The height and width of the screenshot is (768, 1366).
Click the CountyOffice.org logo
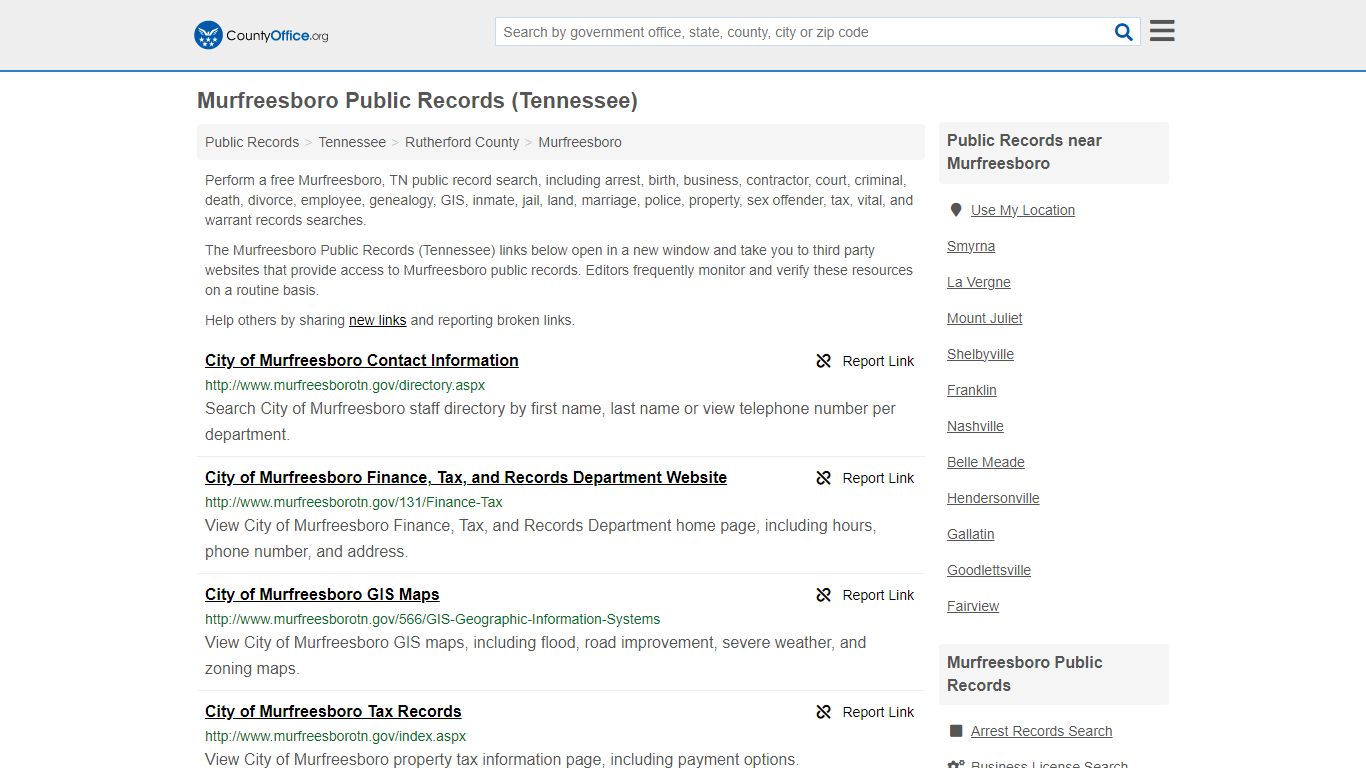(x=261, y=35)
